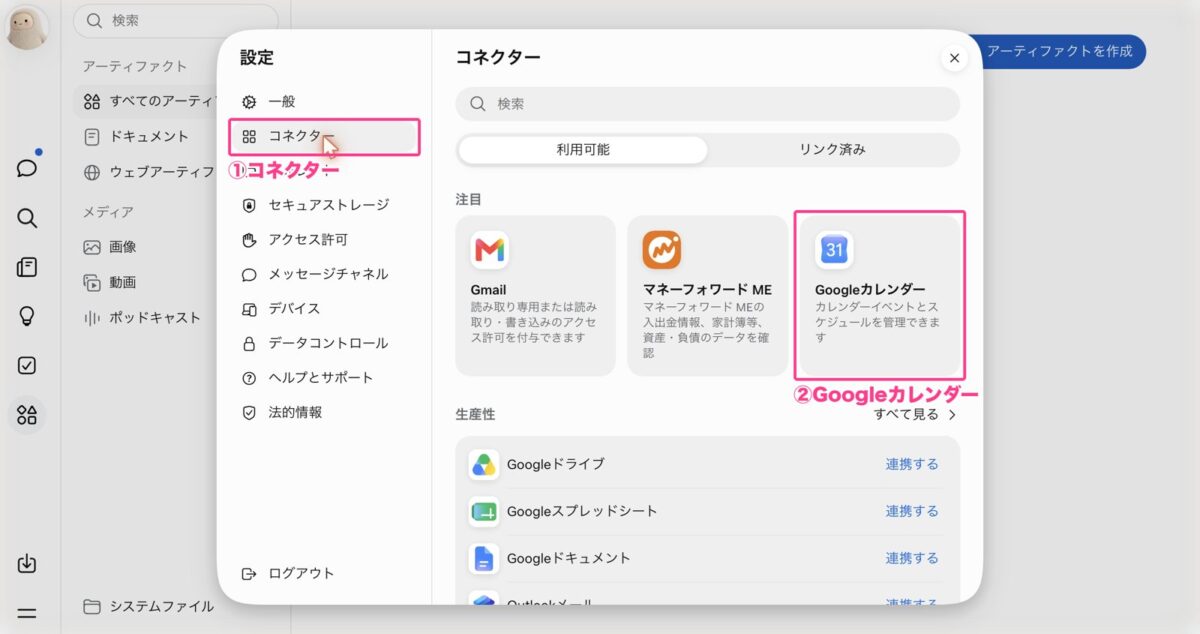The image size is (1200, 634).
Task: Click the download icon in the left rail
Action: coord(27,564)
